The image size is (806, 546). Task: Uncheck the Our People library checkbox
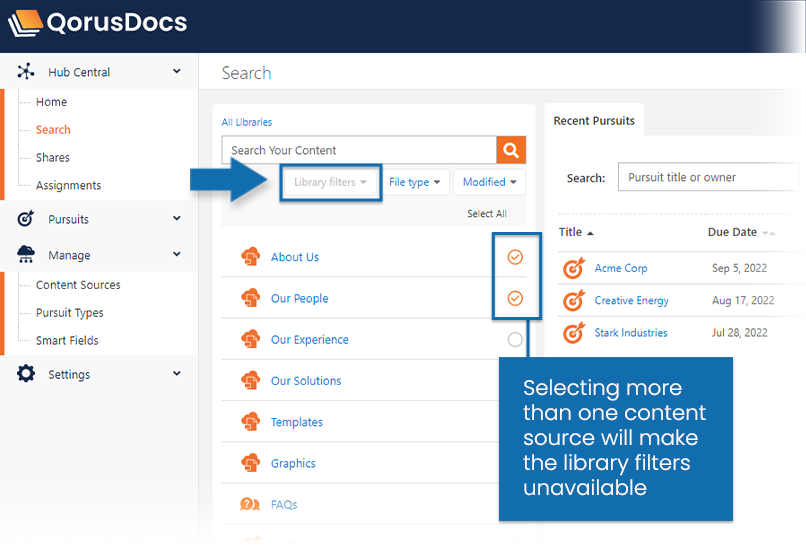515,298
